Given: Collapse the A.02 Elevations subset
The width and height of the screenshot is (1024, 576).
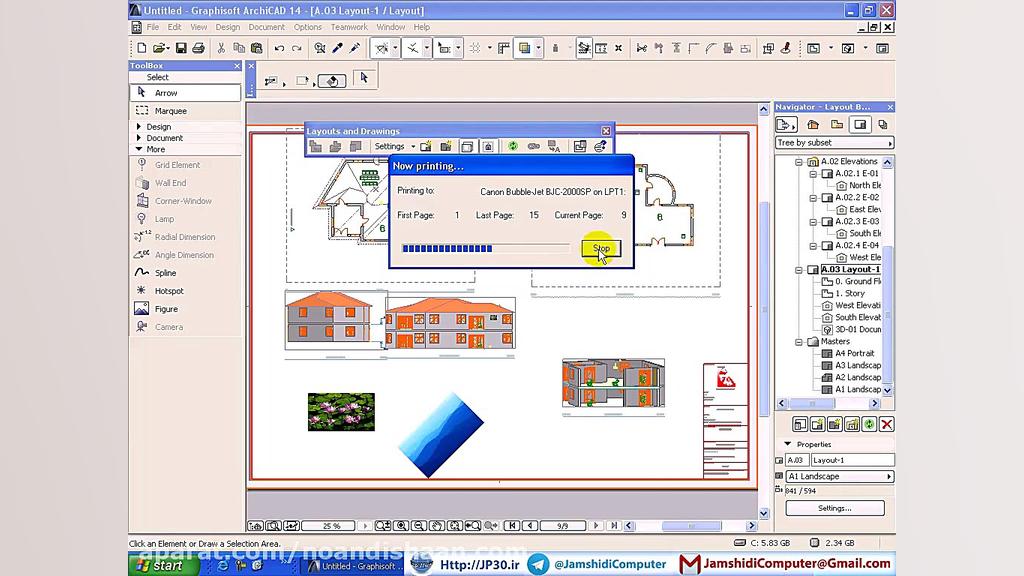Looking at the screenshot, I should [x=799, y=161].
